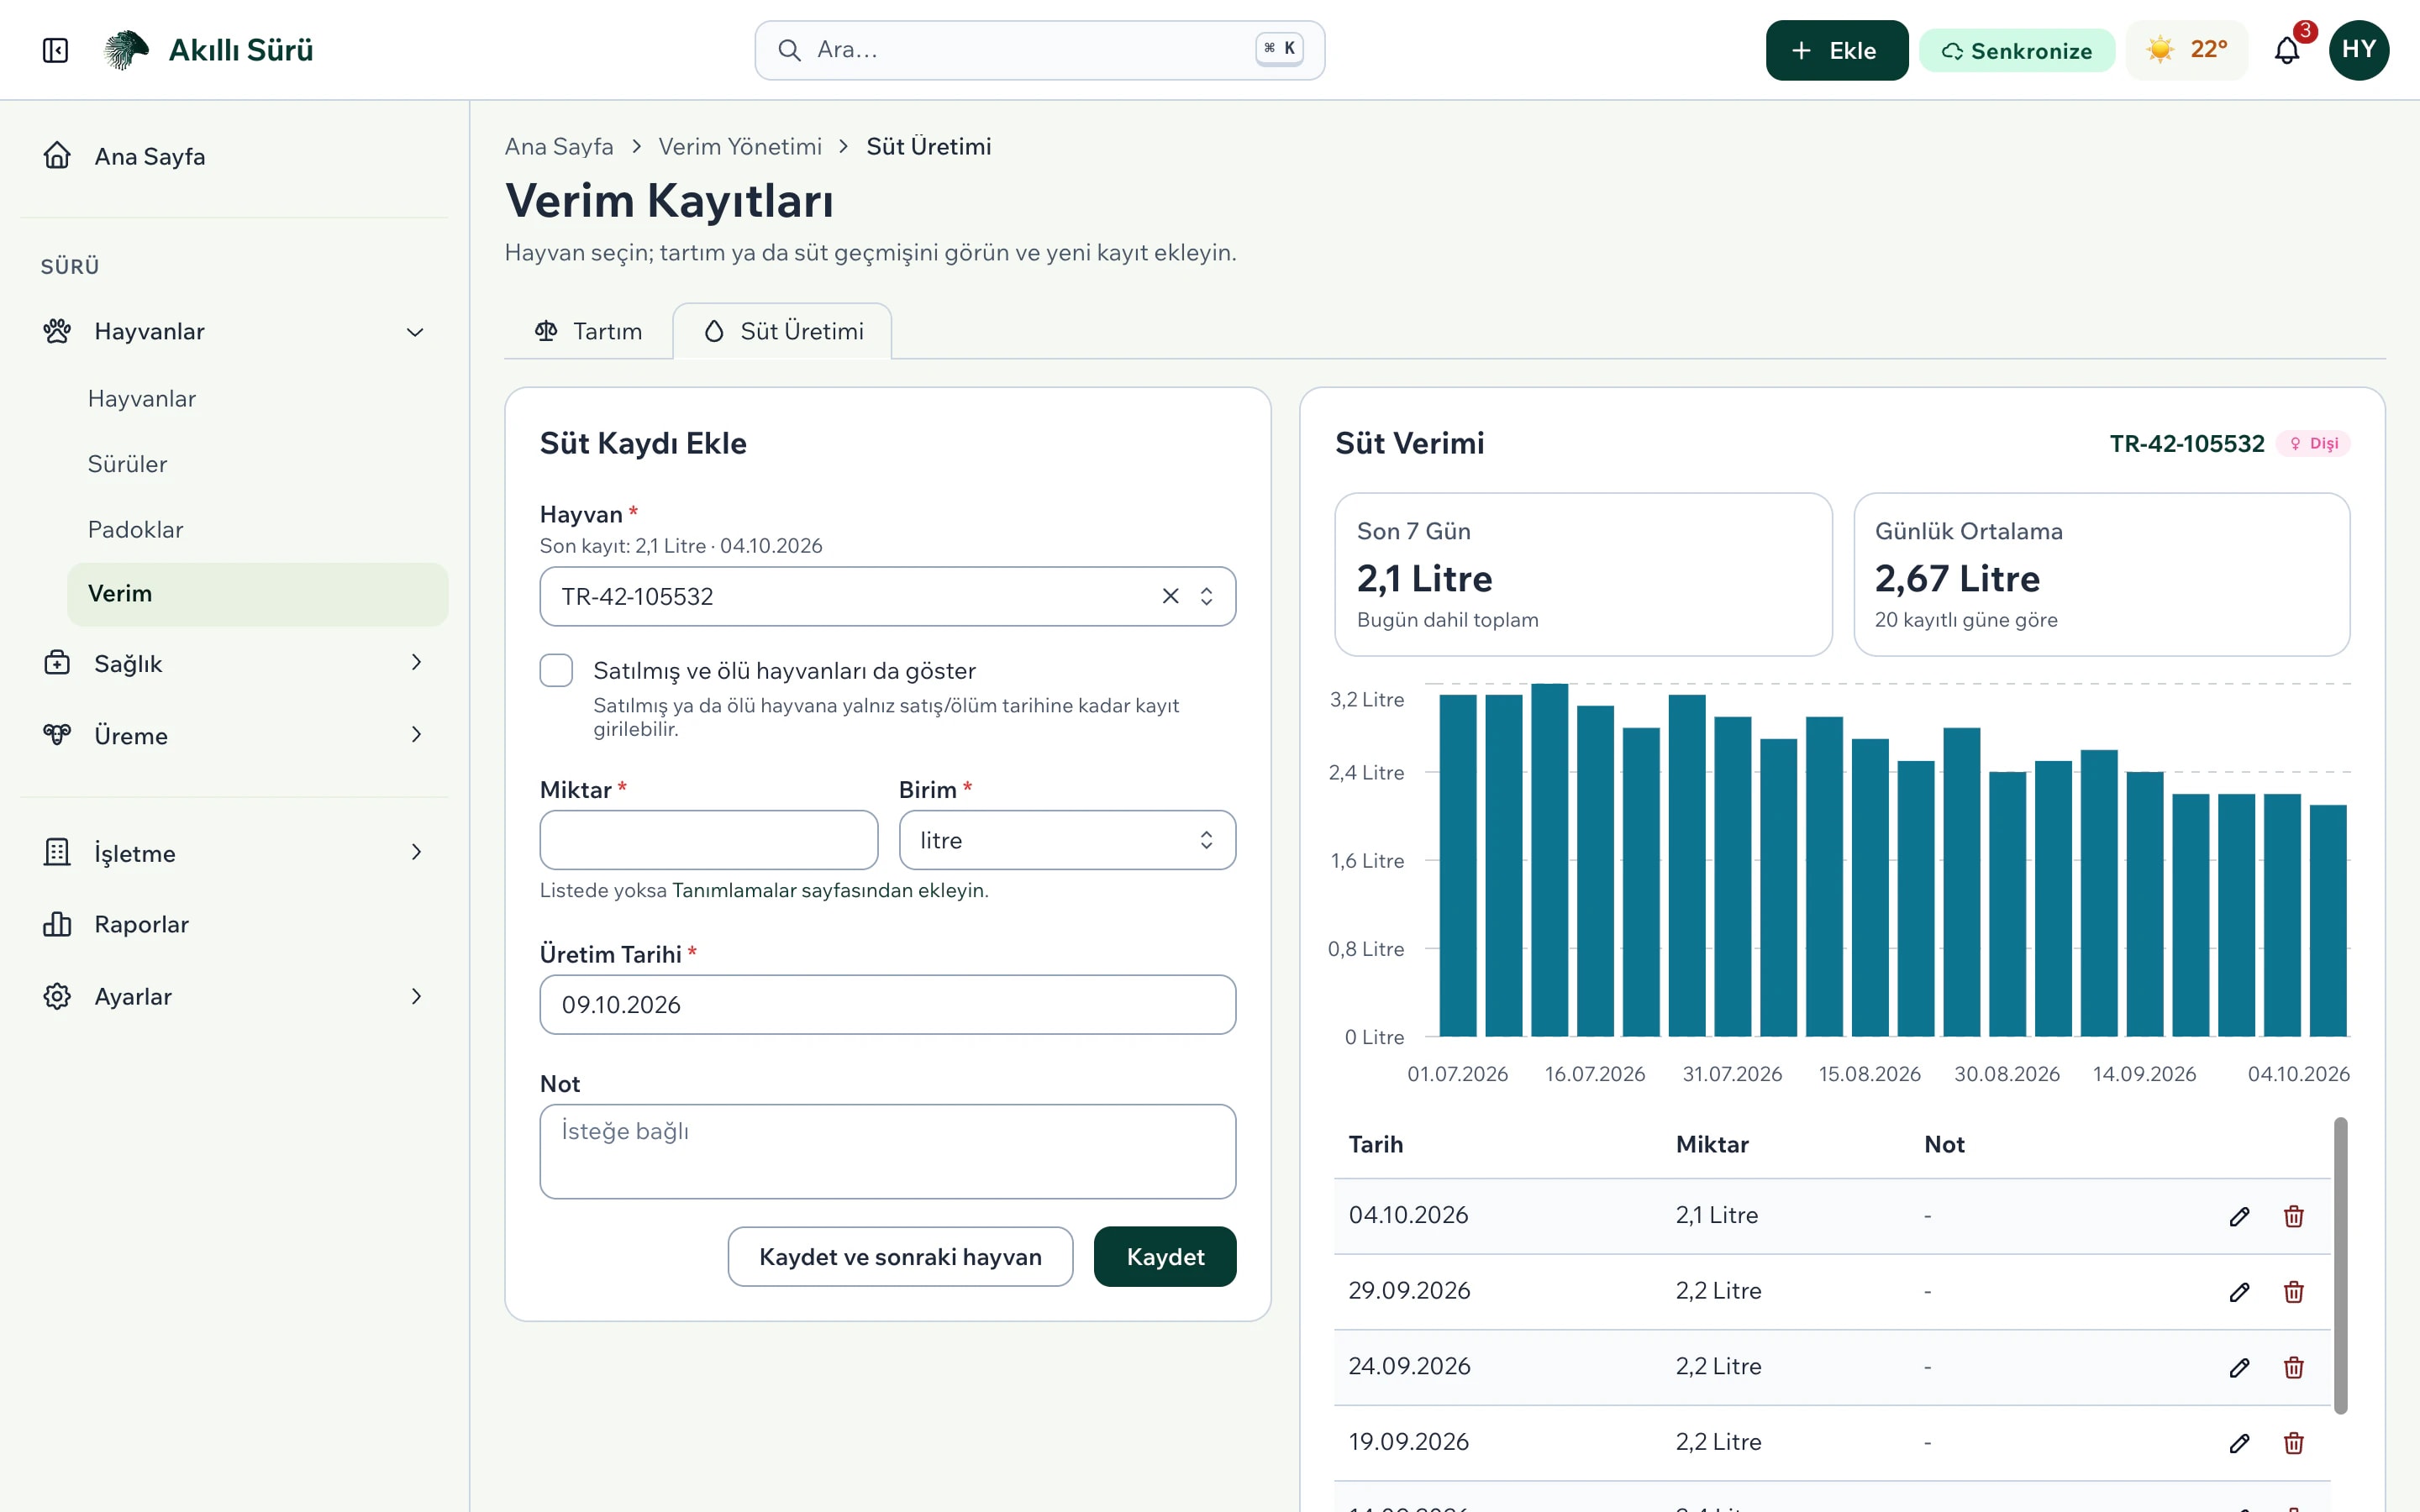Delete the 29.09.2026 milk record
2420x1512 pixels.
coord(2294,1292)
